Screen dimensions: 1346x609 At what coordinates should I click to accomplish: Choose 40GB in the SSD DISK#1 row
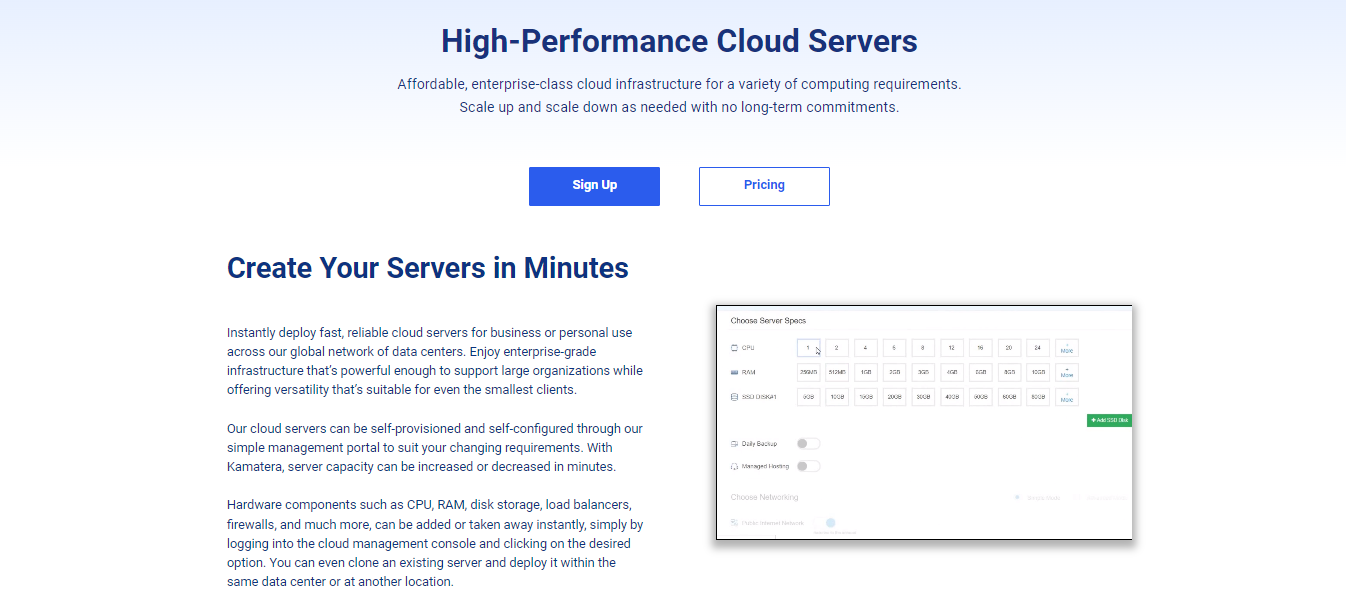pyautogui.click(x=952, y=397)
